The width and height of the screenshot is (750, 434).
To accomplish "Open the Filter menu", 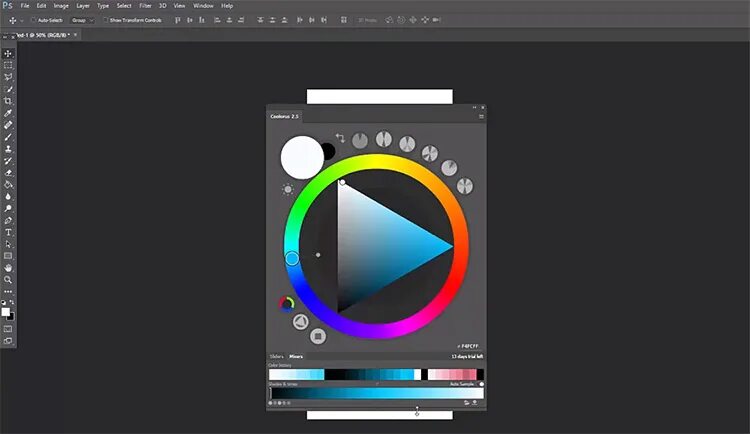I will point(145,6).
